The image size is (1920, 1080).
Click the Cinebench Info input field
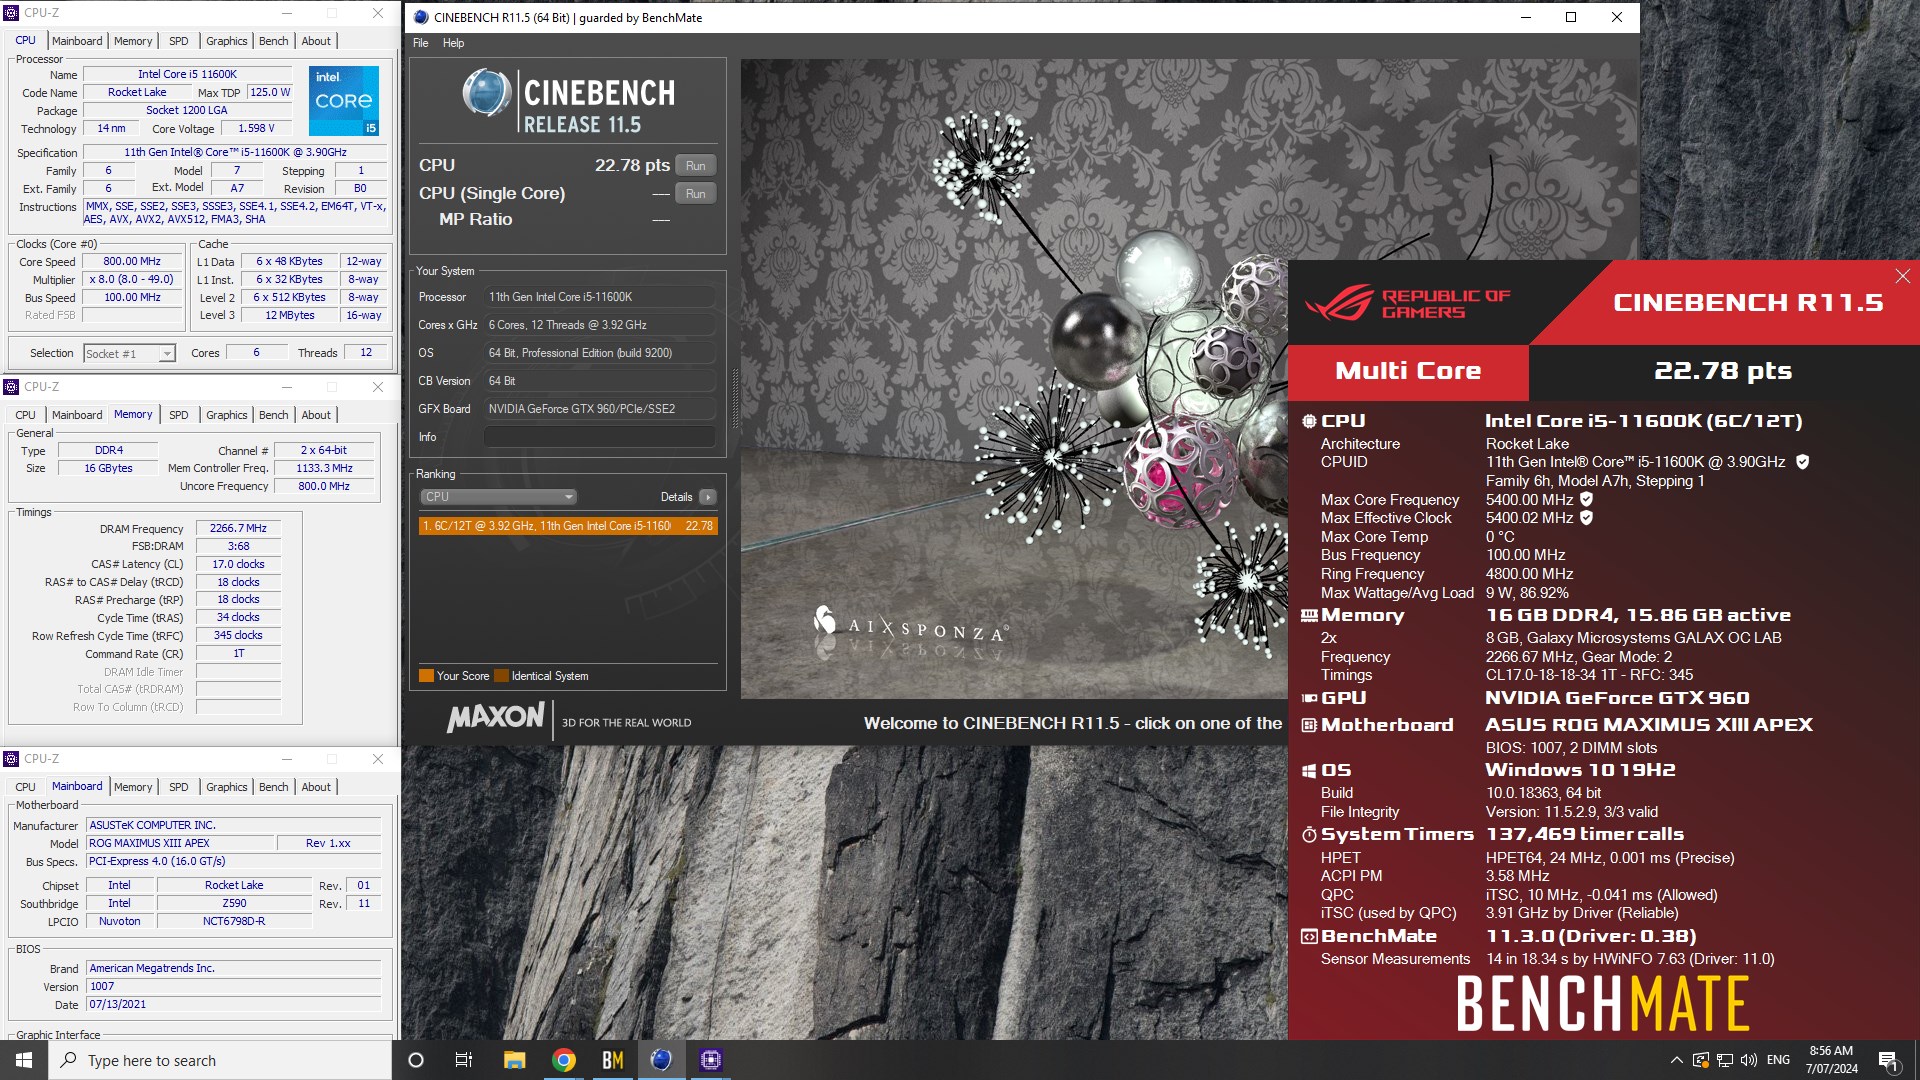[600, 437]
